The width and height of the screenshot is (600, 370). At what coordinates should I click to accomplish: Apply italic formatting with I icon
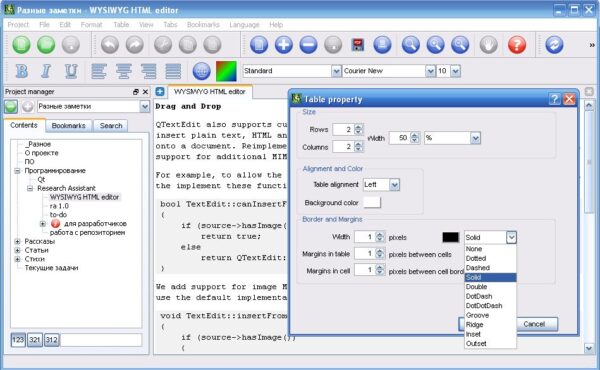pos(46,71)
